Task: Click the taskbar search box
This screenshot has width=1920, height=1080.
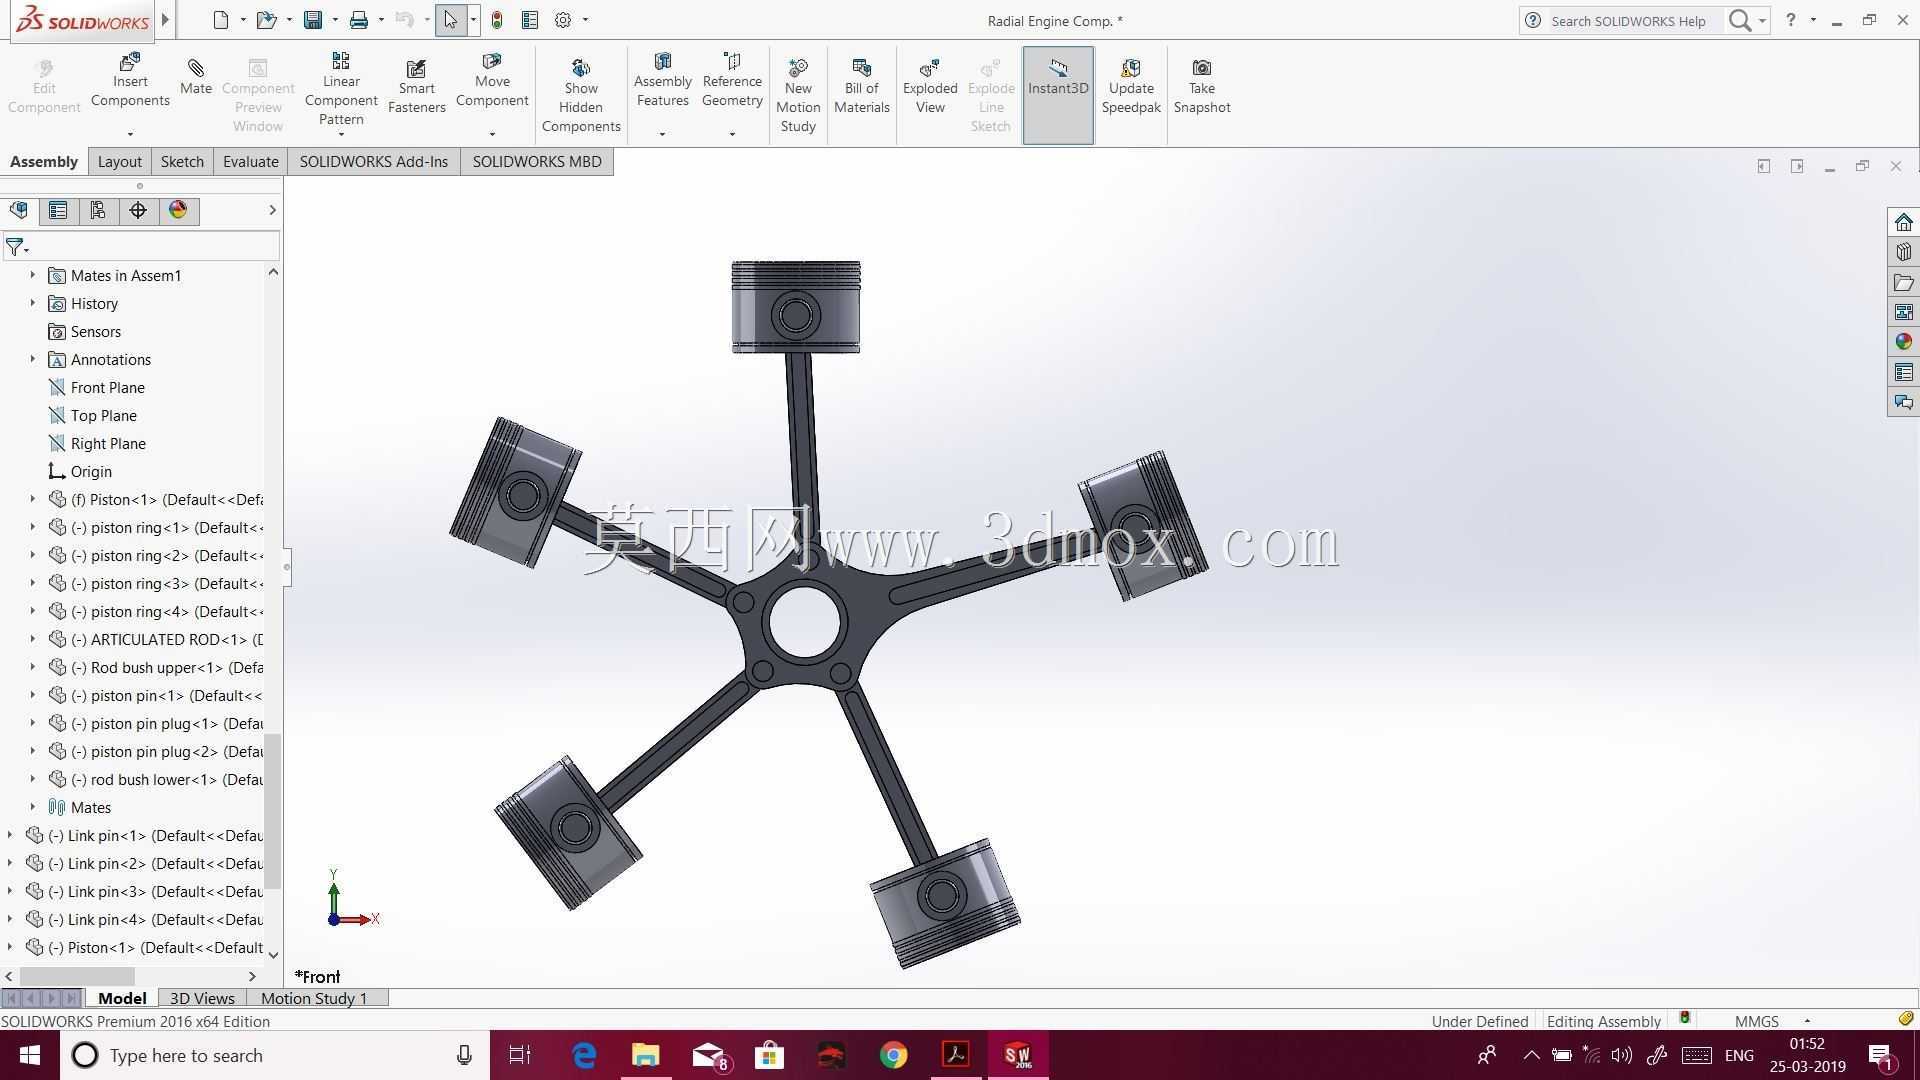Action: [x=275, y=1055]
